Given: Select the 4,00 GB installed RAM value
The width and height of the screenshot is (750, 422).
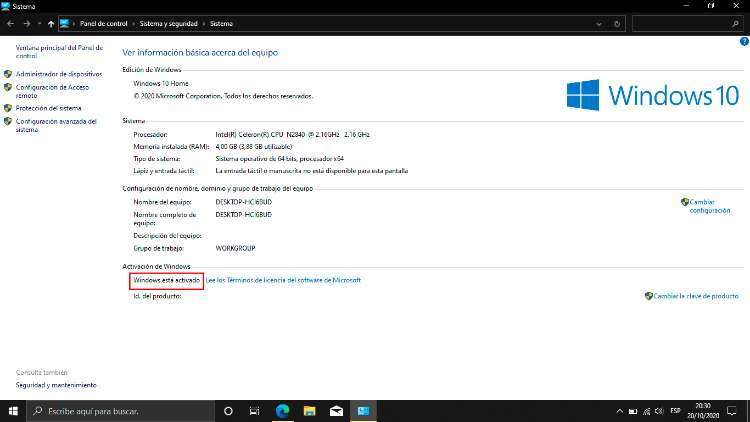Looking at the screenshot, I should [x=254, y=146].
